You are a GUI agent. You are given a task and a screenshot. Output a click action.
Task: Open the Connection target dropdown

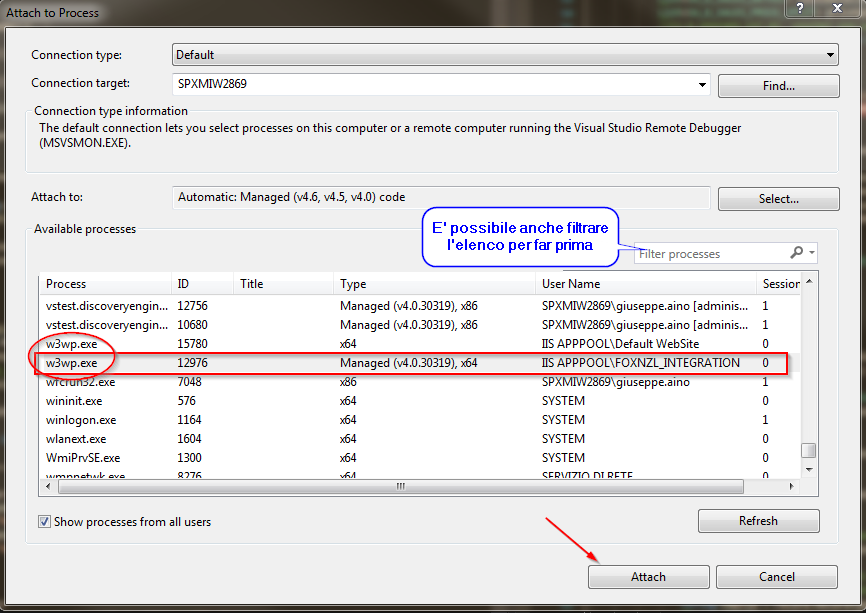(702, 85)
